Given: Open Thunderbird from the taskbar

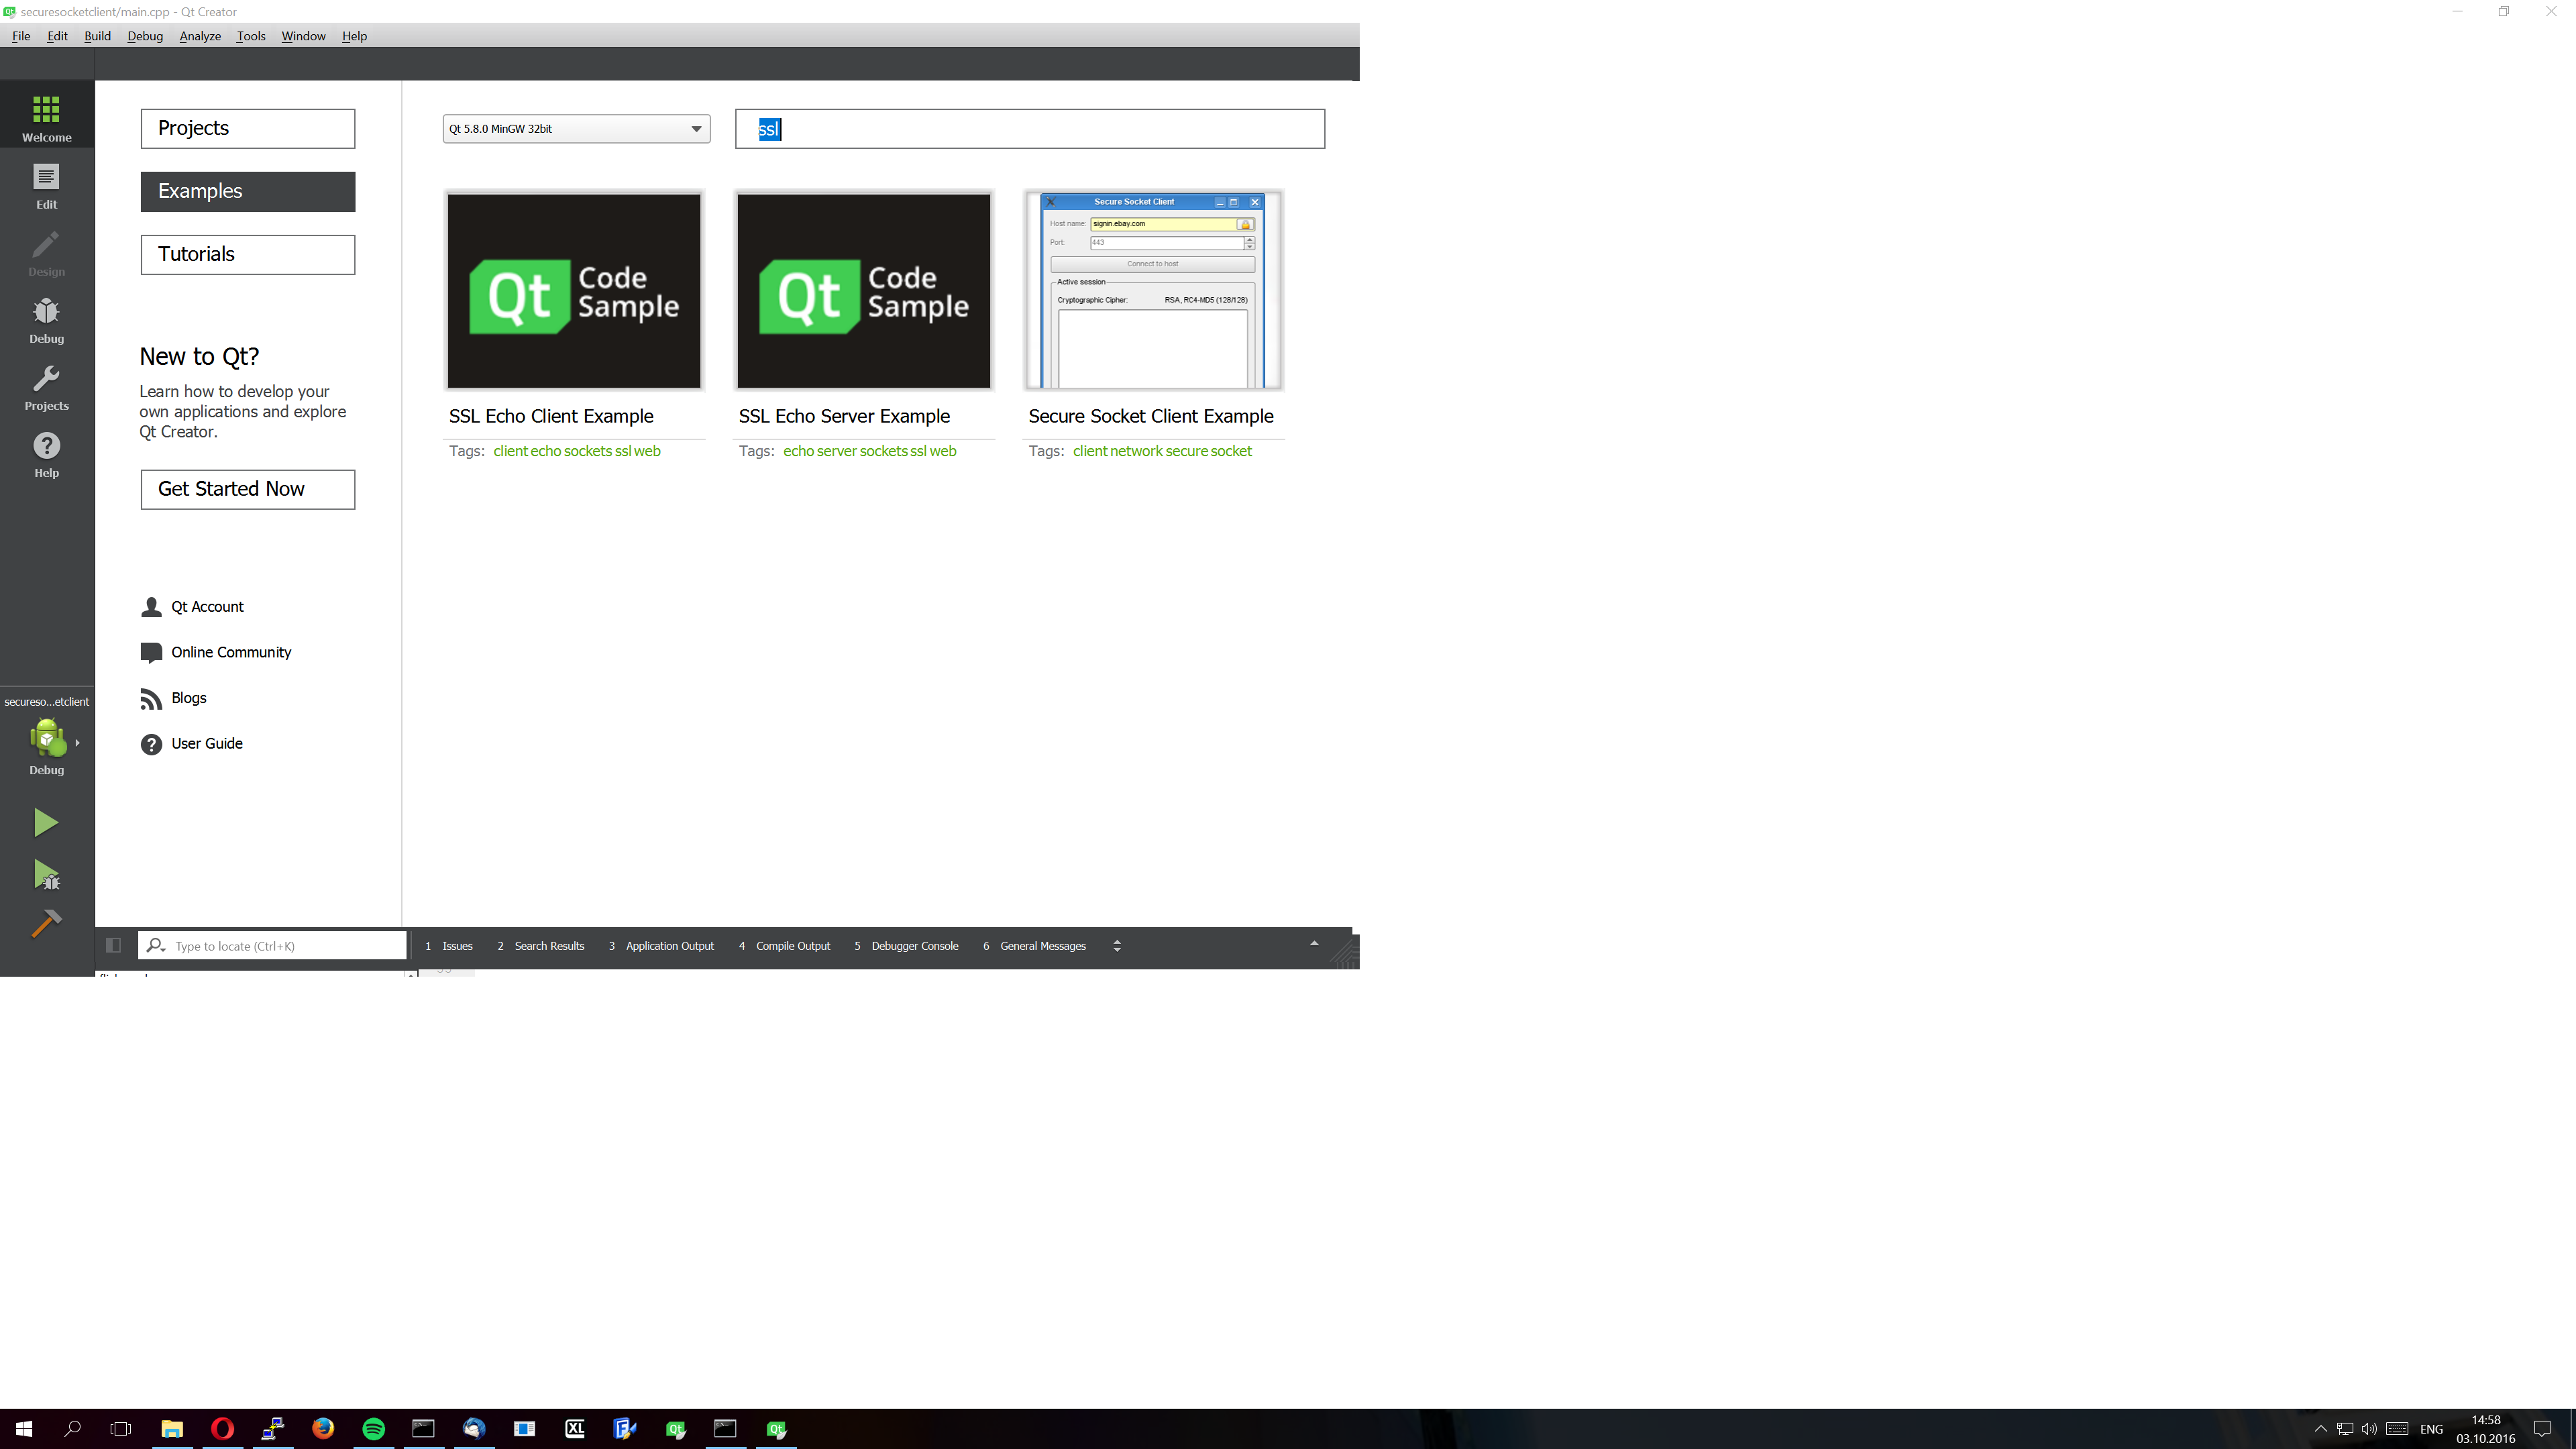Looking at the screenshot, I should pos(474,1429).
